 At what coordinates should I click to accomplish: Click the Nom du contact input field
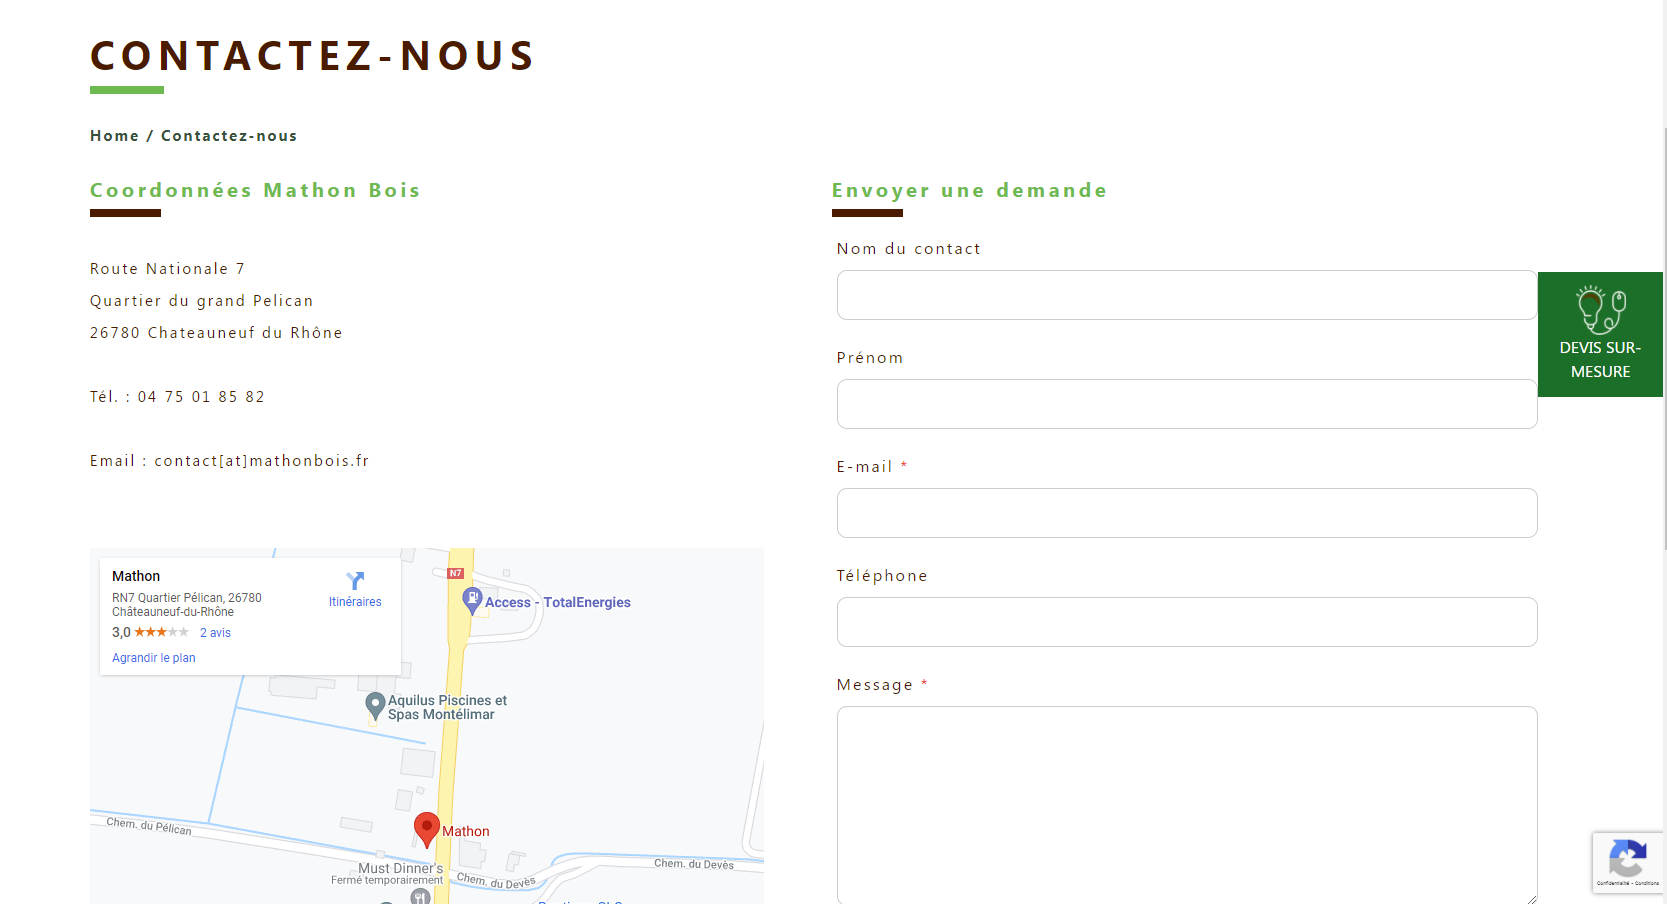pos(1187,295)
